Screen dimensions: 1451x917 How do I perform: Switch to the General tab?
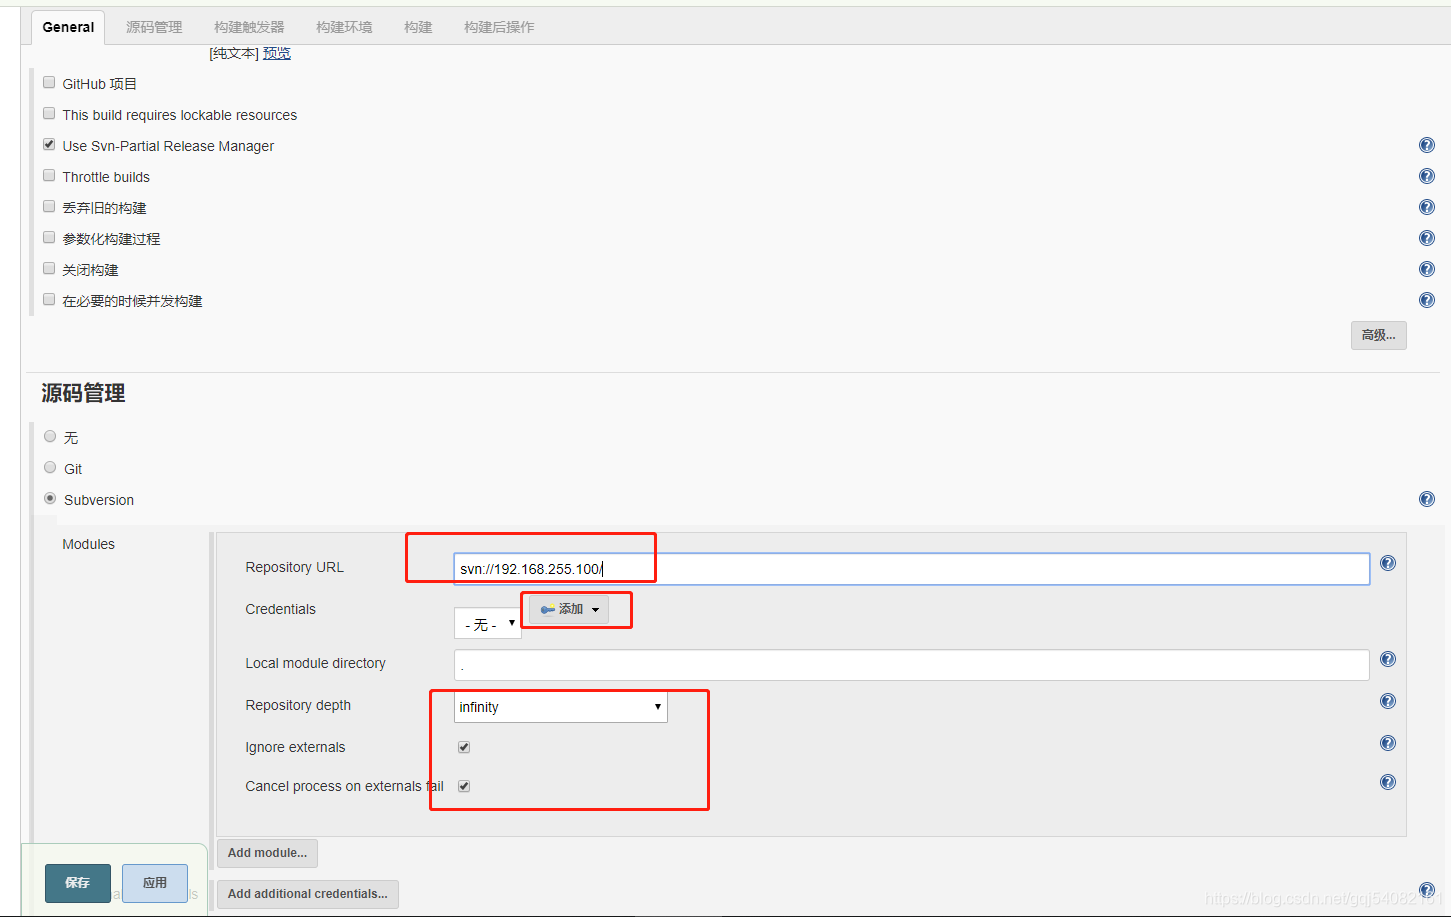coord(68,27)
